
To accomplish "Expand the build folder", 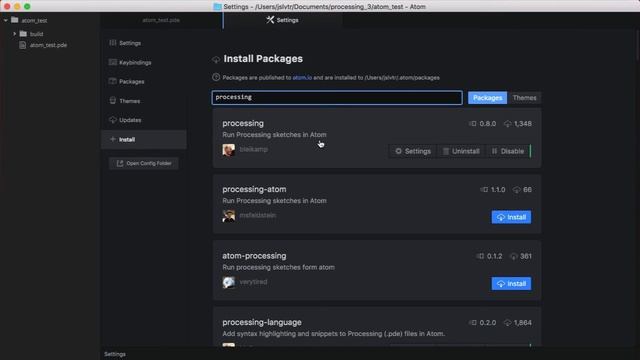I will [15, 34].
